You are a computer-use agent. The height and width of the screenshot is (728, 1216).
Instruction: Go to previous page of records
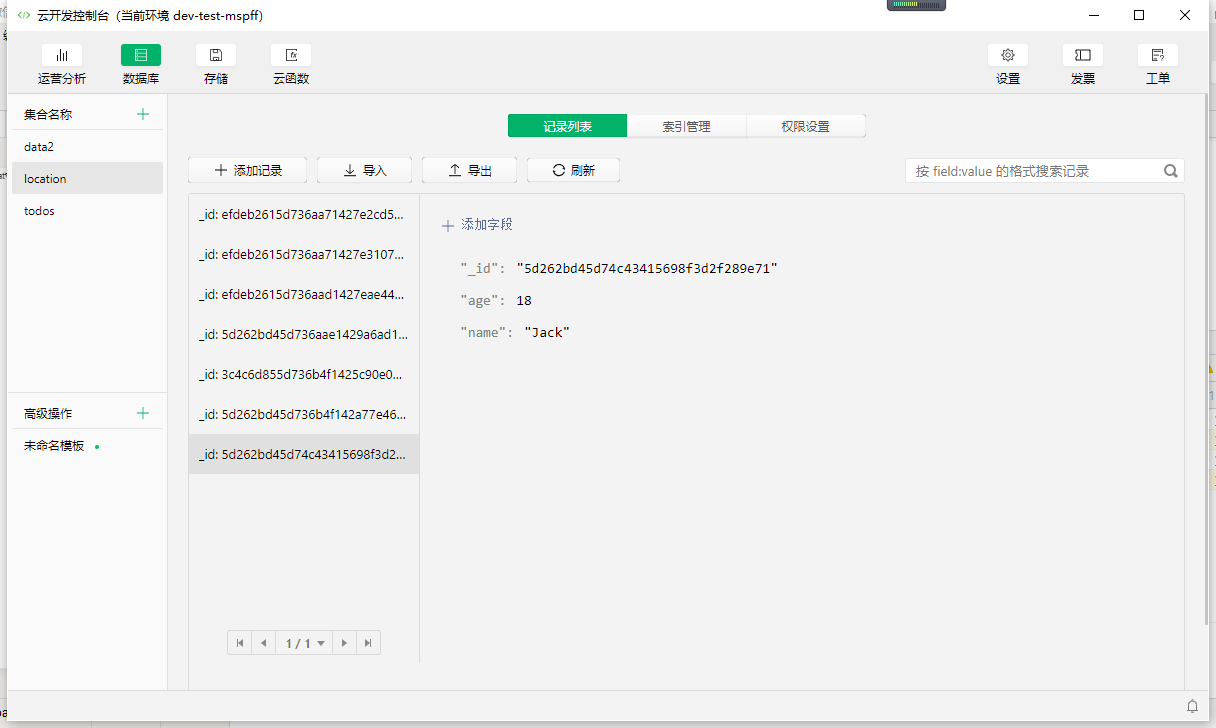pyautogui.click(x=264, y=643)
